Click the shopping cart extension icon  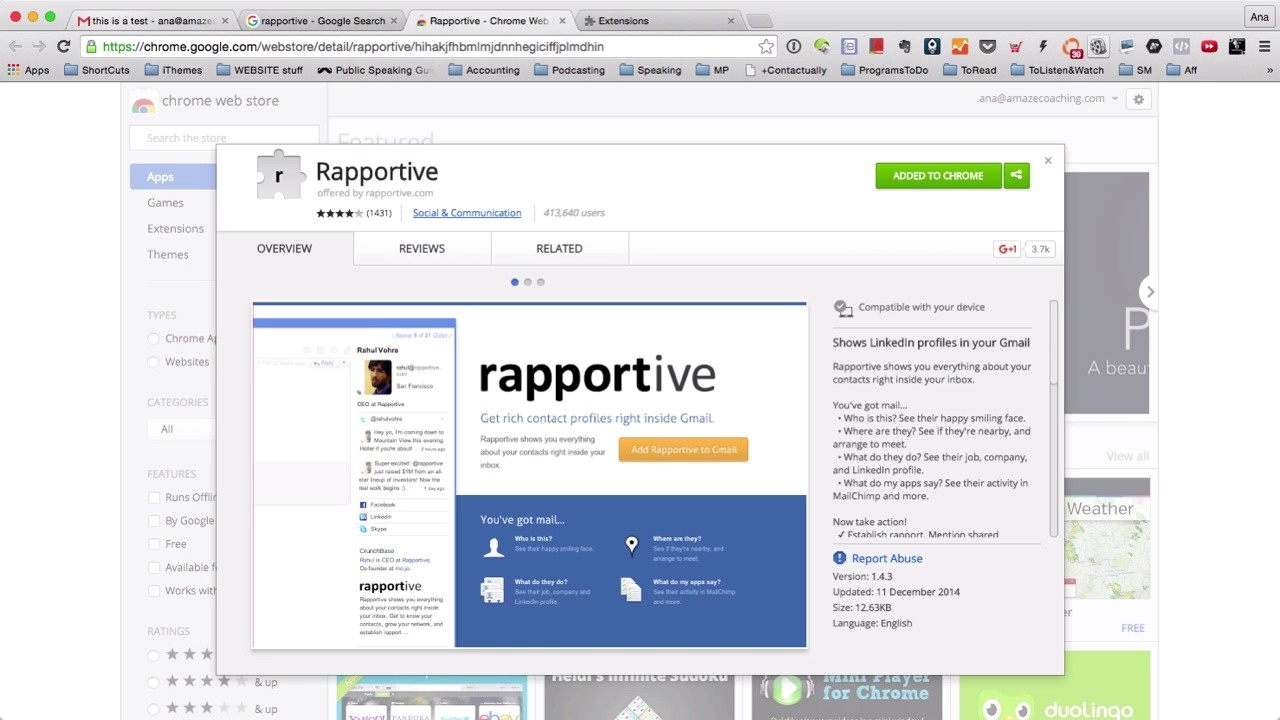[x=1015, y=46]
